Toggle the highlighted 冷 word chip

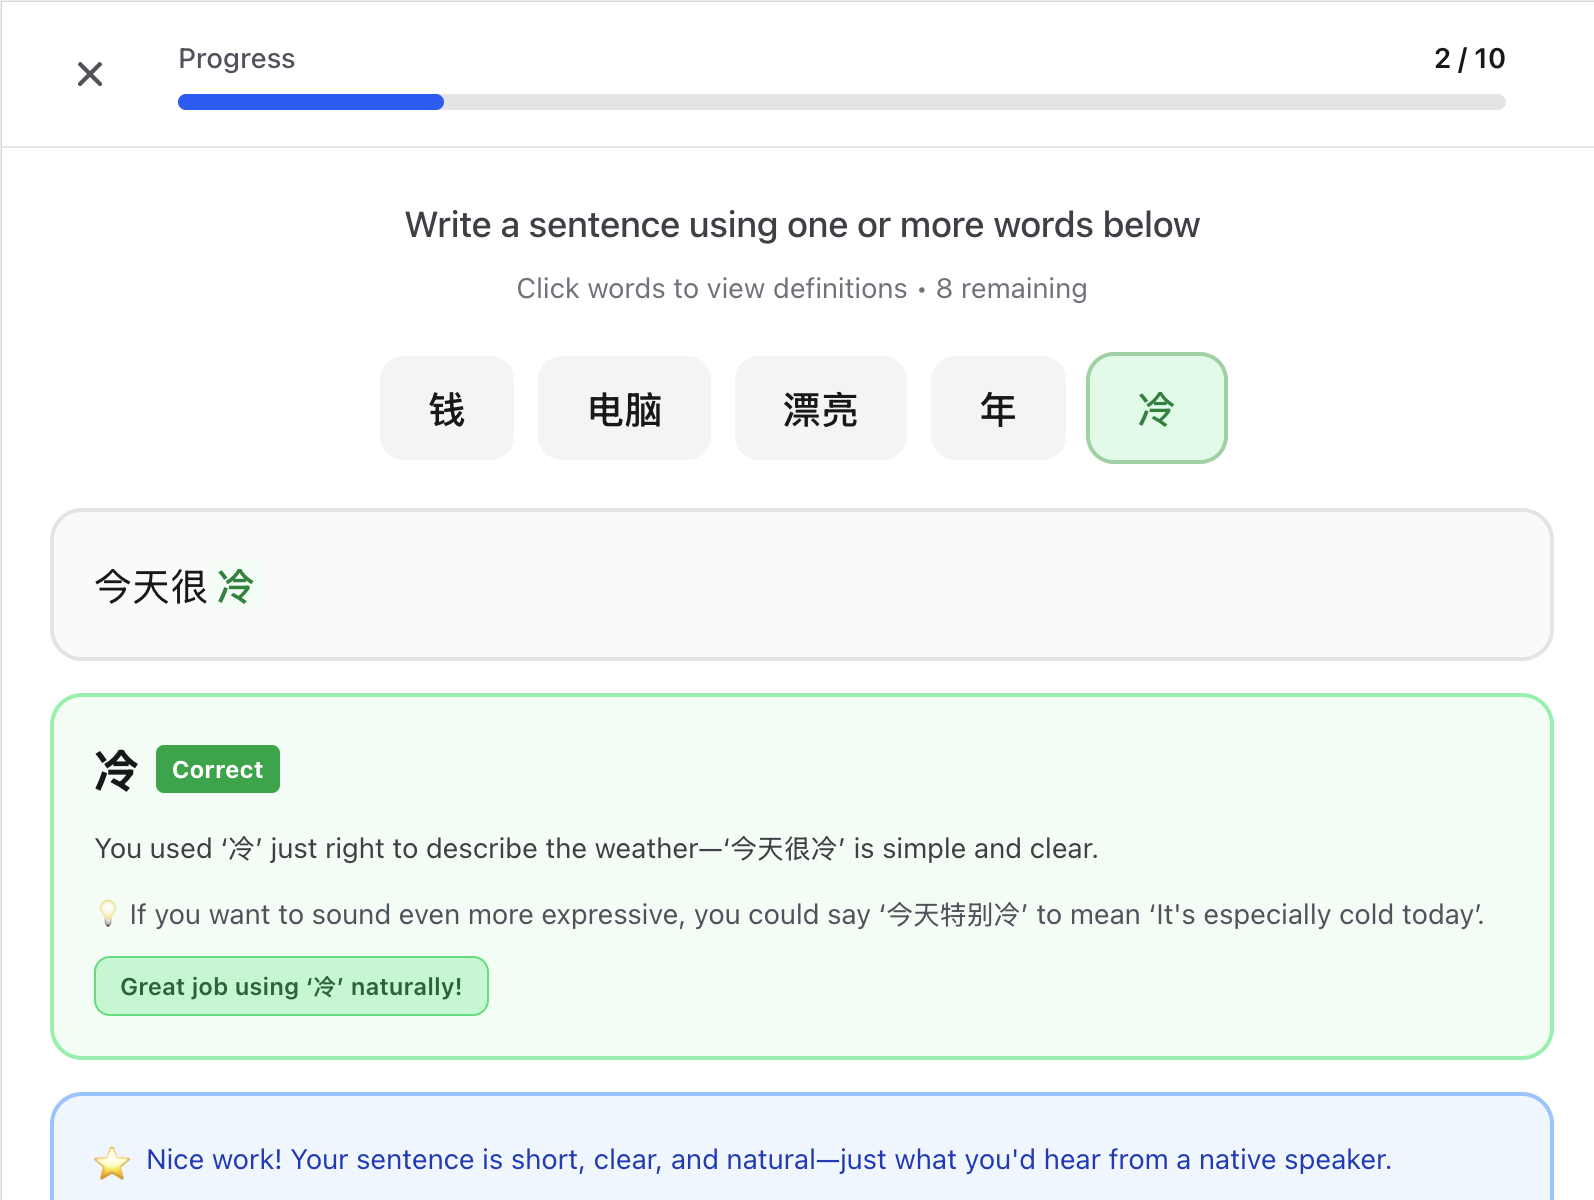[x=1156, y=409]
